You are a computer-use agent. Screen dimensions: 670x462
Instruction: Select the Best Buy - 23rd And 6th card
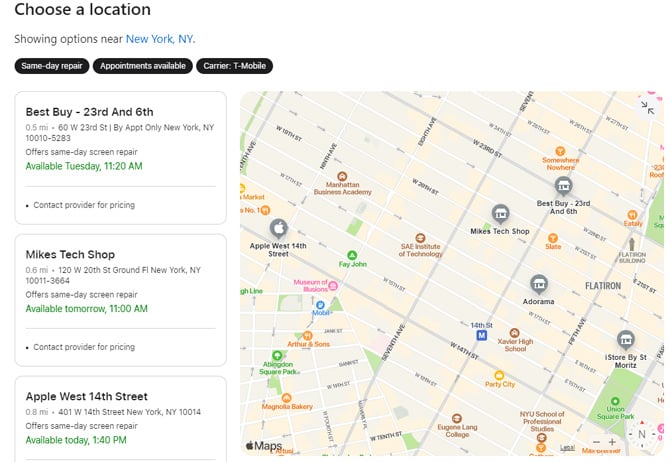coord(120,158)
